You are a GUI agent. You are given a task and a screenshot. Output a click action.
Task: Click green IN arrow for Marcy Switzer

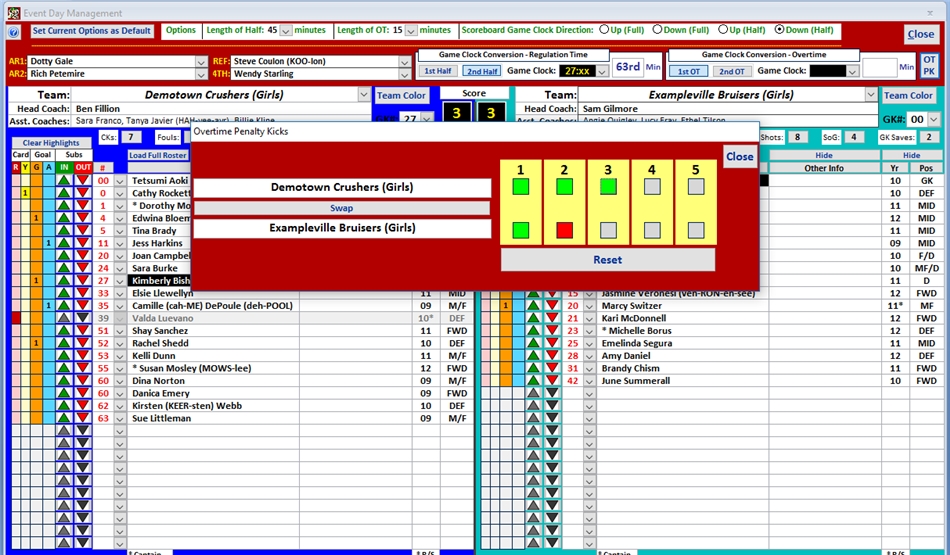[533, 305]
